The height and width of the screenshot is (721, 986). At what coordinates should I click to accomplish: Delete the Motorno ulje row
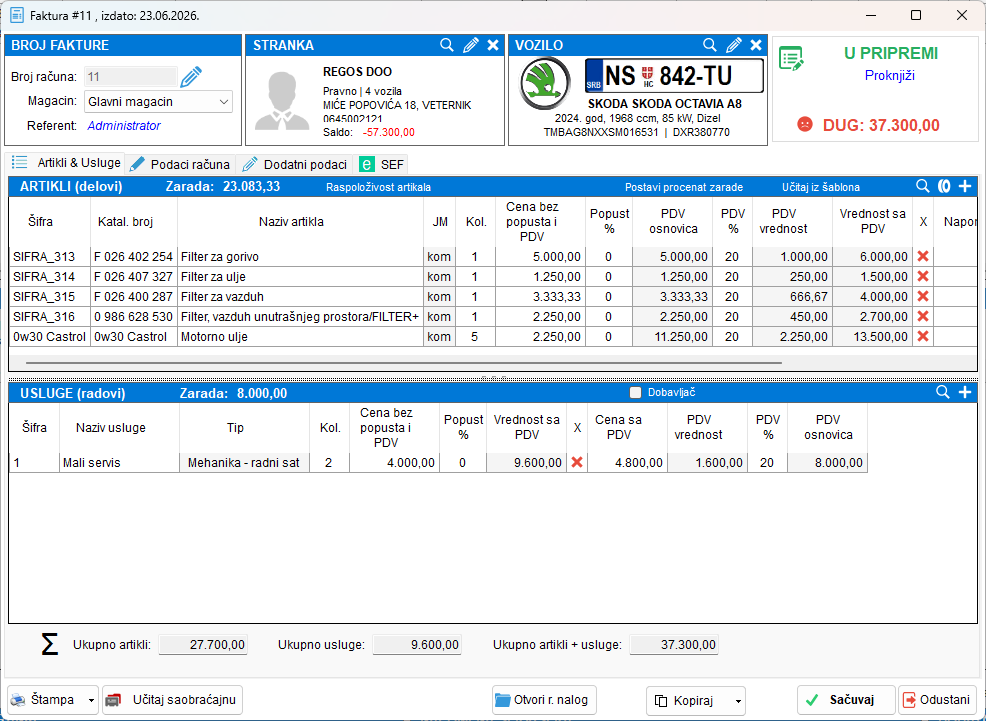(922, 337)
